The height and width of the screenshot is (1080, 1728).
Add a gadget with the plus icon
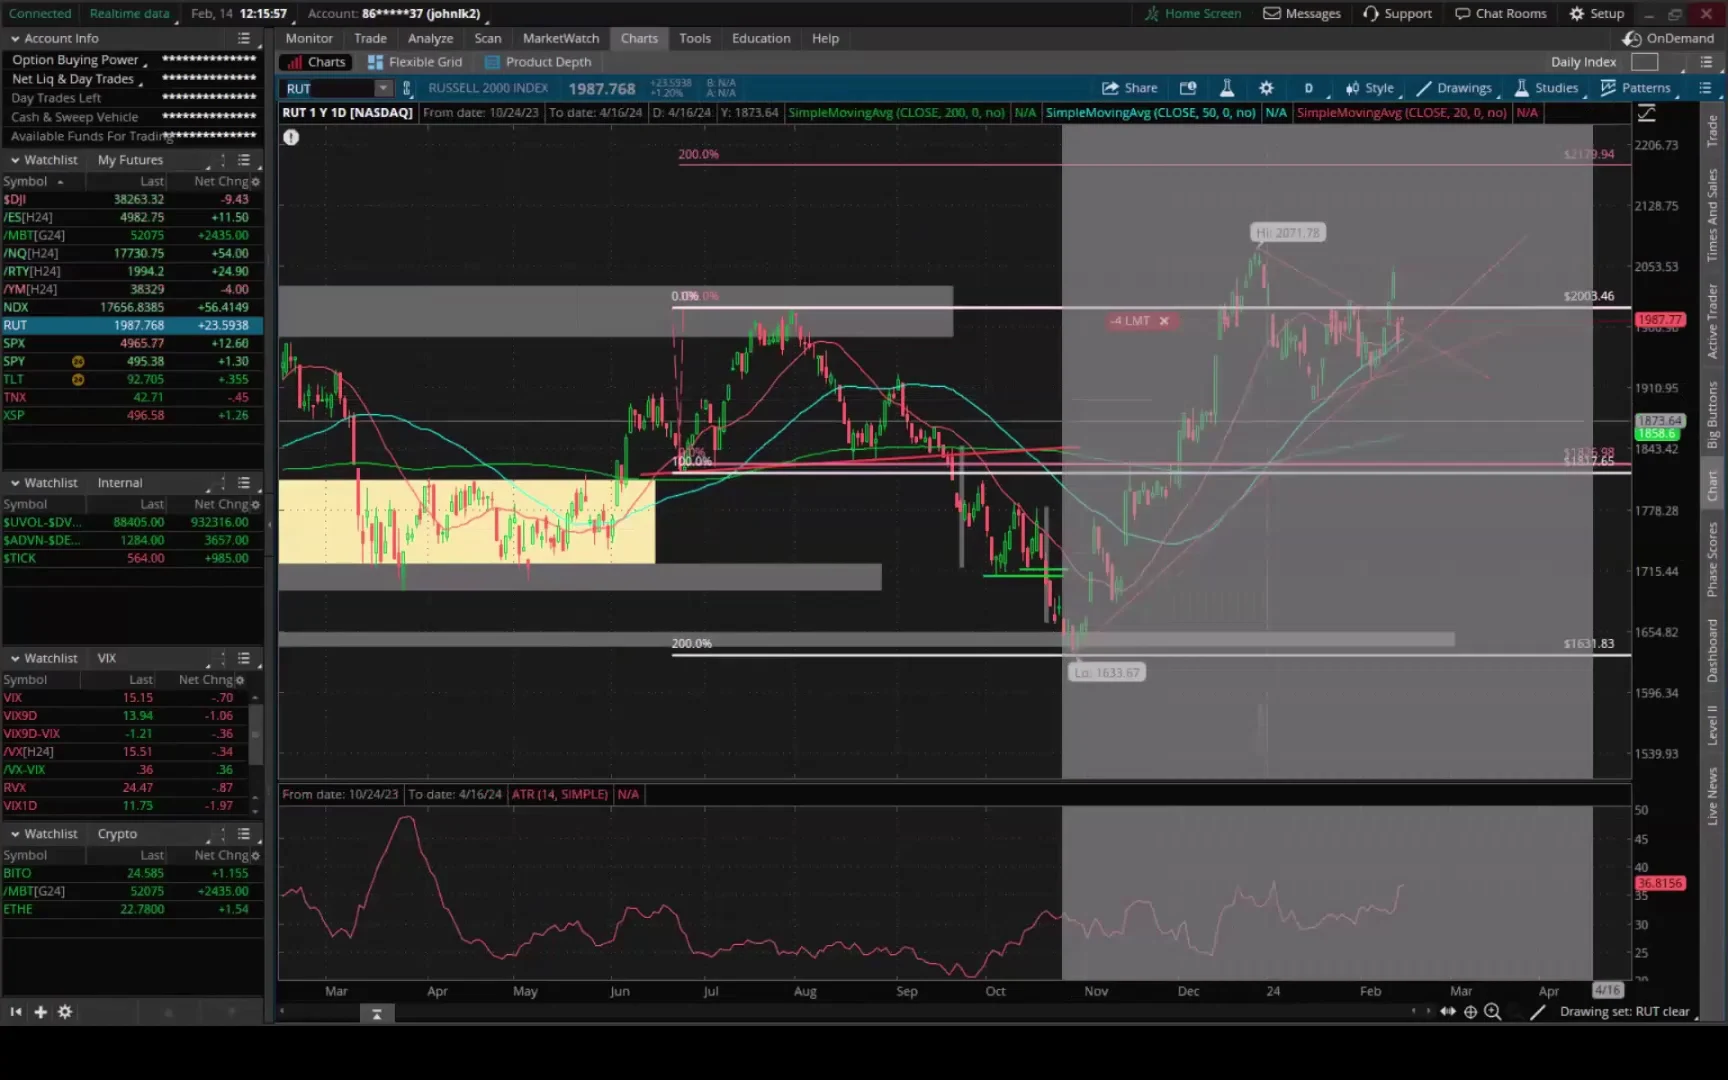tap(41, 1012)
